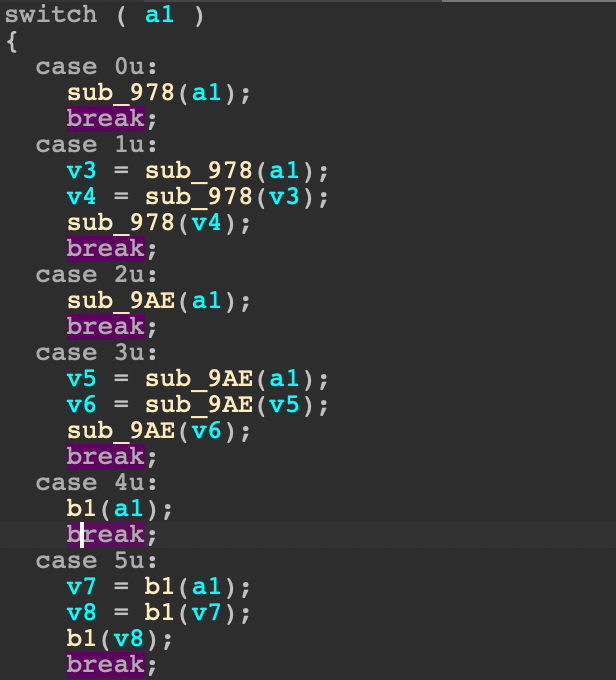Click argument v3 in 'sub_978(v3)'
Image resolution: width=616 pixels, height=680 pixels.
pyautogui.click(x=285, y=197)
